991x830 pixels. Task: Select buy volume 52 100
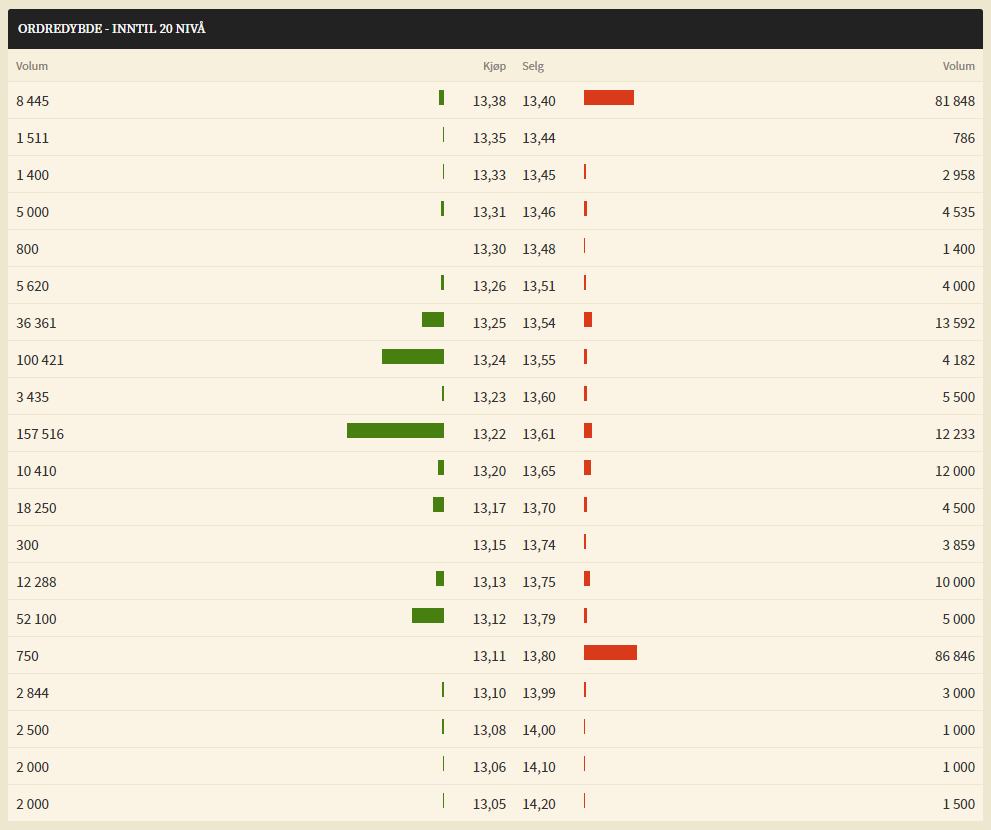click(36, 619)
